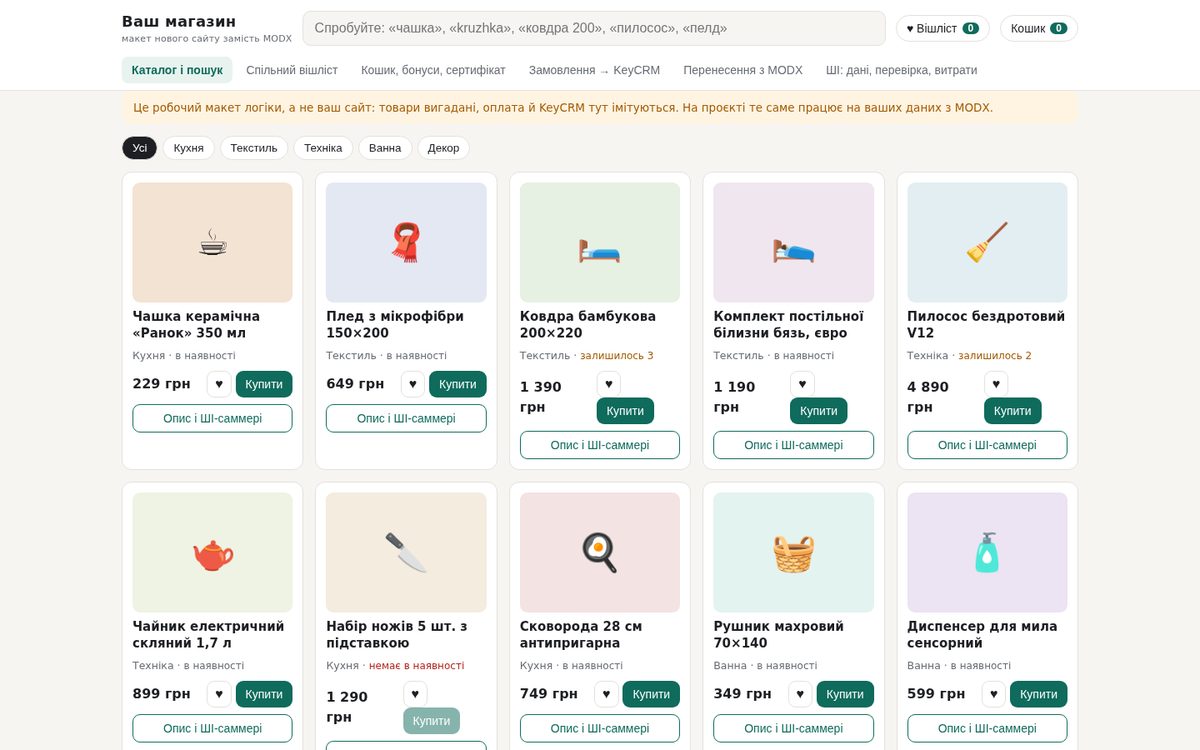Toggle heart on Набір ножів 5 шт.
Image resolution: width=1200 pixels, height=750 pixels.
[x=415, y=694]
